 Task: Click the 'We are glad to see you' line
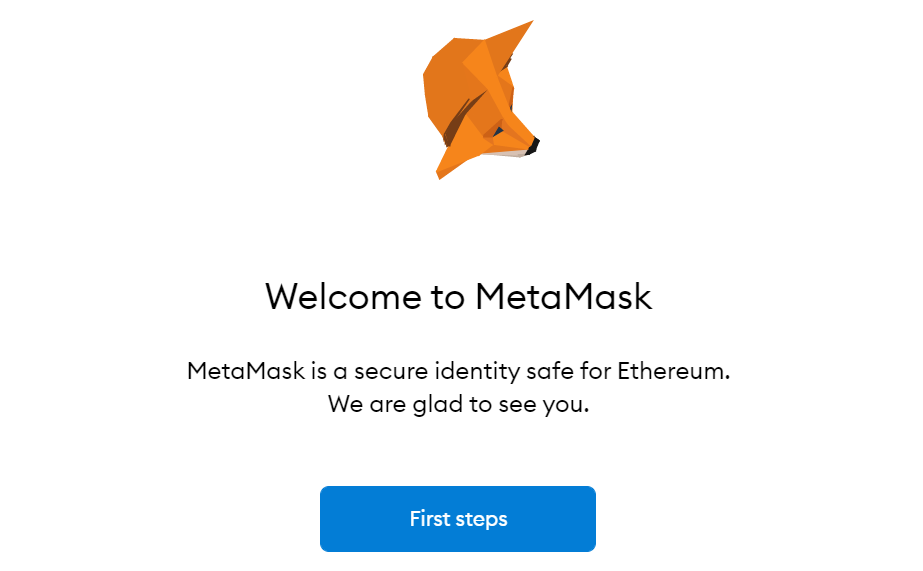458,404
